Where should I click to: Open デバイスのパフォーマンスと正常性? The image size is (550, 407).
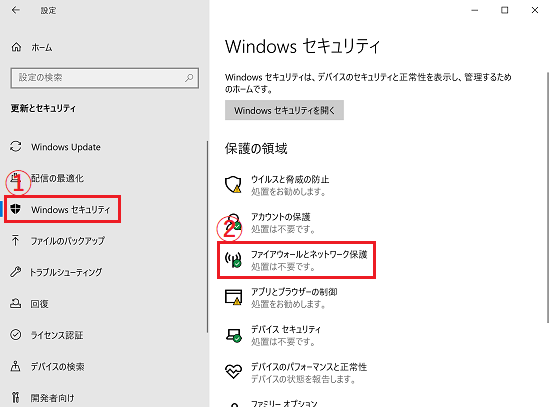pos(309,367)
